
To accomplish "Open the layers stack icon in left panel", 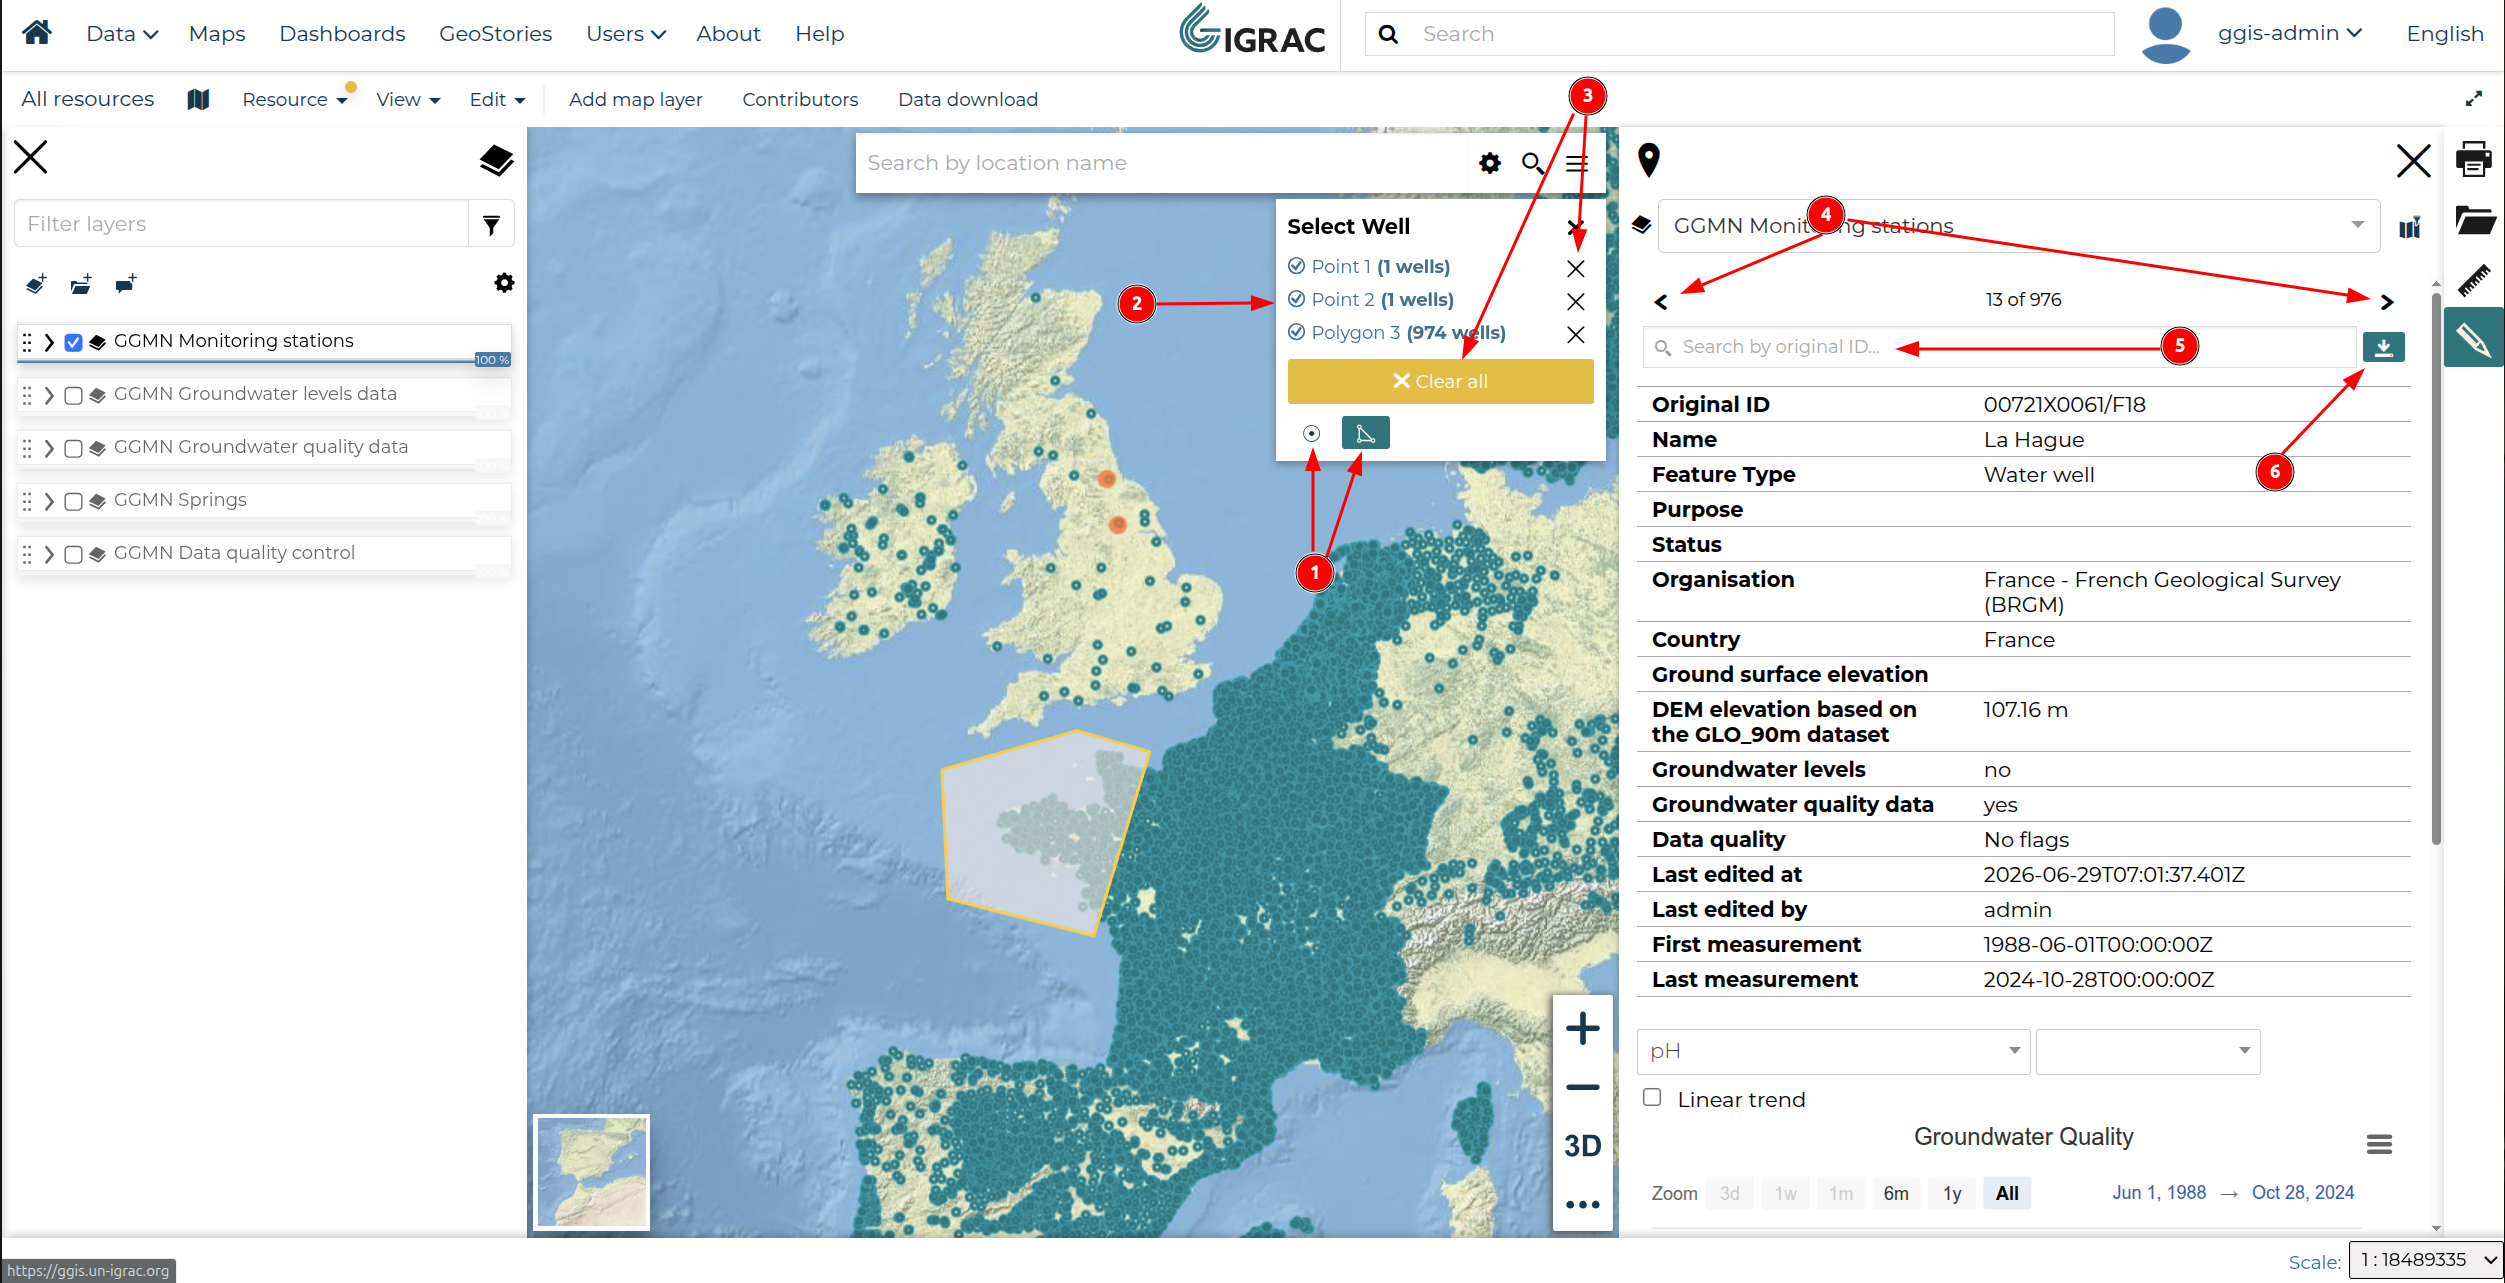I will pyautogui.click(x=496, y=160).
